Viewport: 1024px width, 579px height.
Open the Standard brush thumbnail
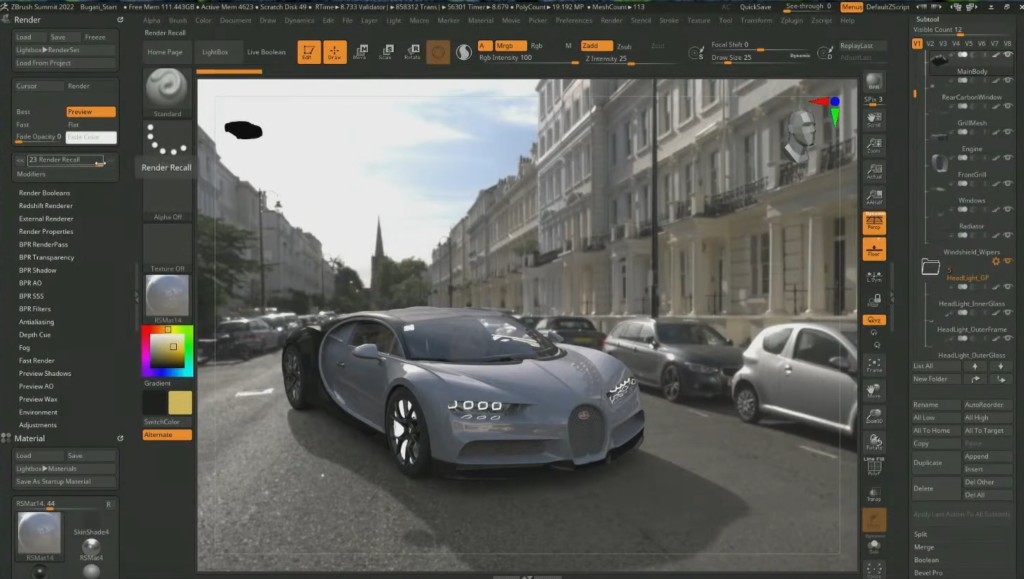pyautogui.click(x=167, y=89)
